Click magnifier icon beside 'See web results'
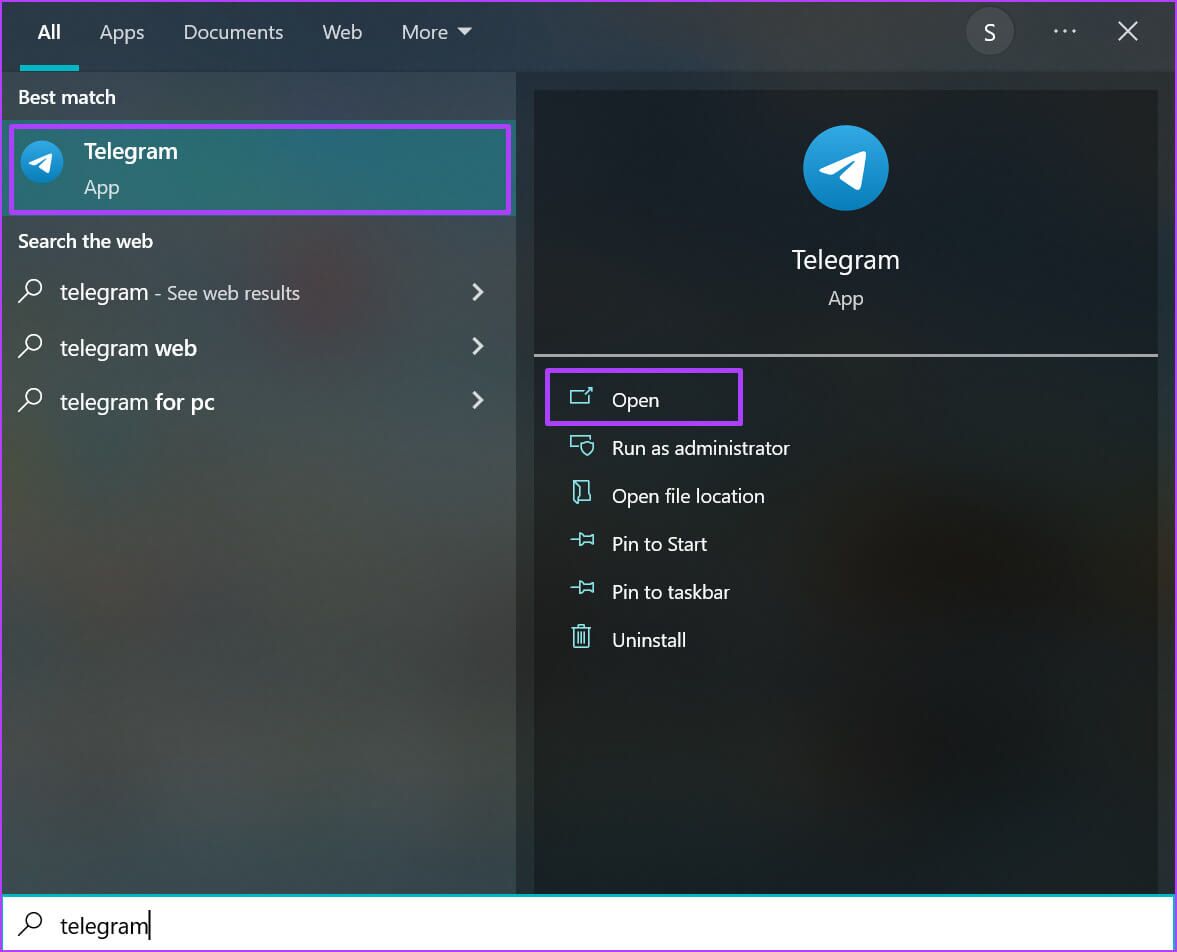This screenshot has width=1177, height=952. click(x=31, y=291)
